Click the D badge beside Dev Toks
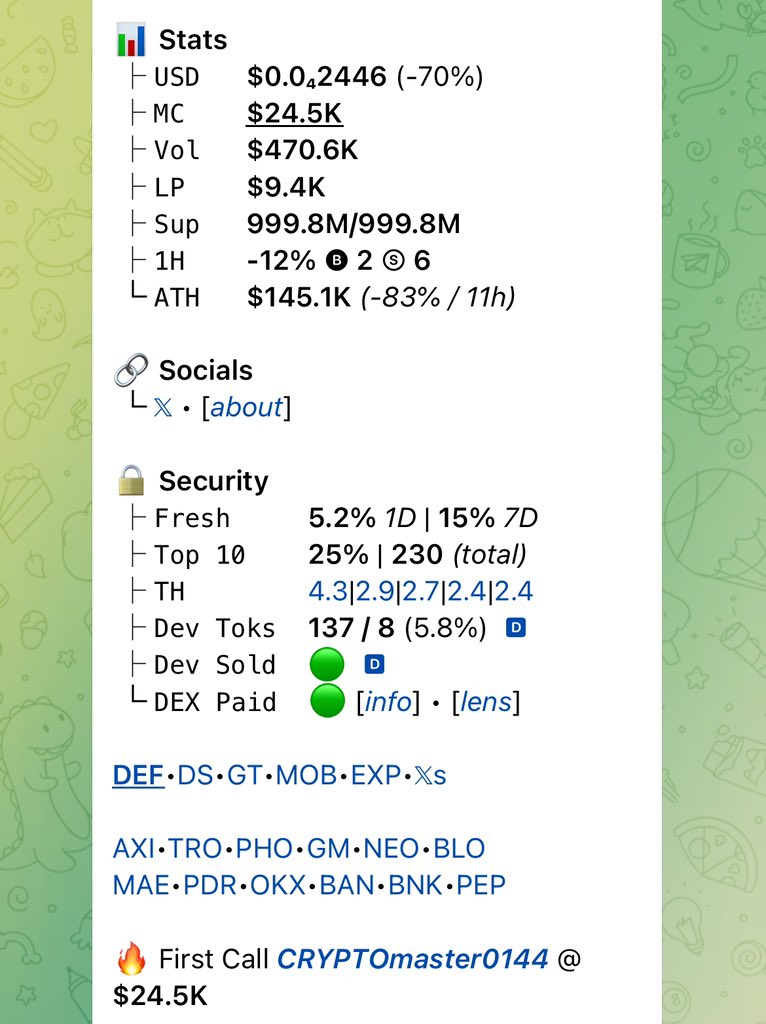The image size is (766, 1024). (516, 628)
